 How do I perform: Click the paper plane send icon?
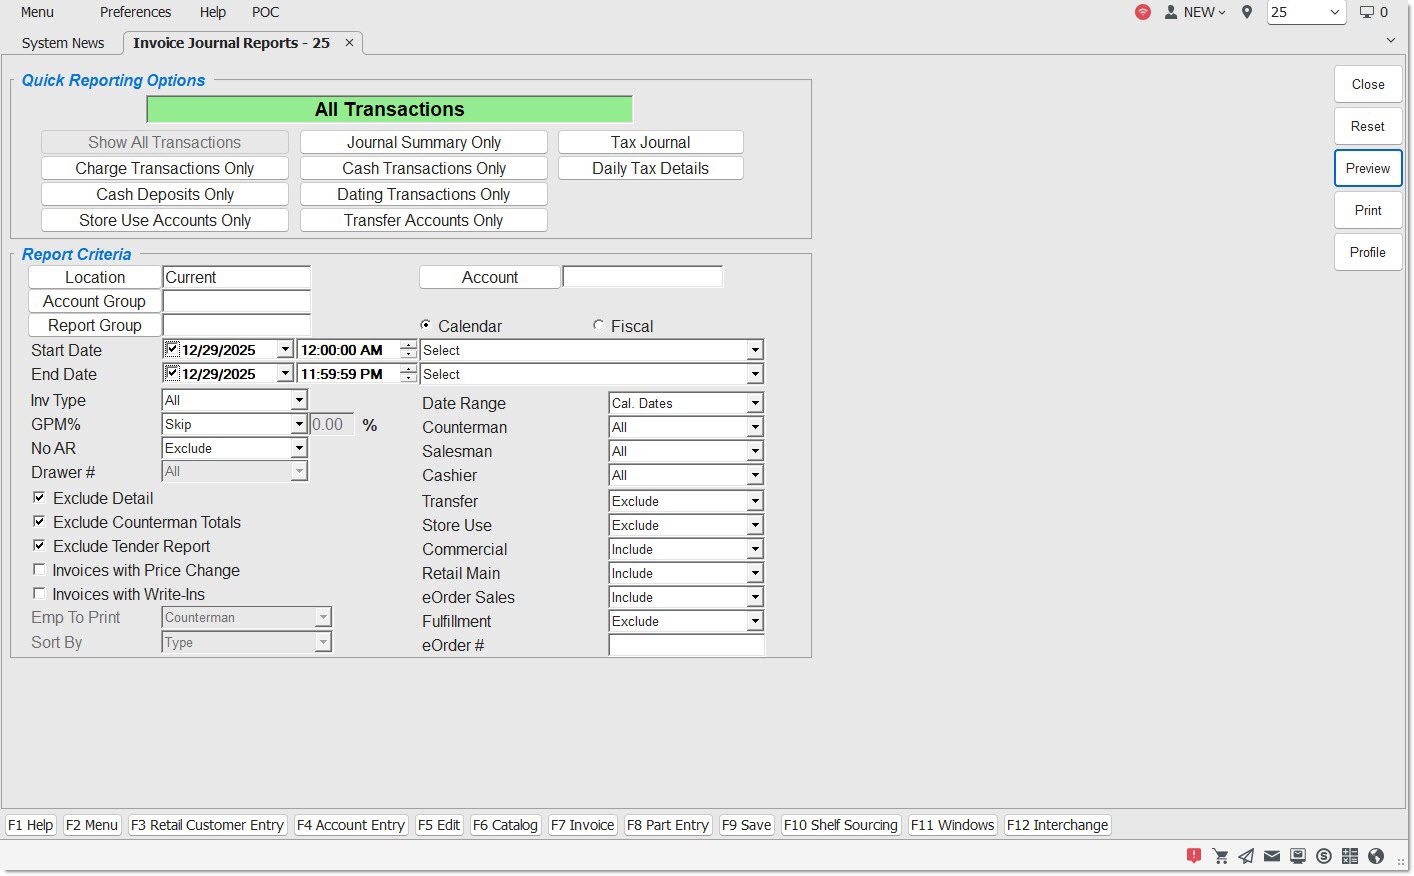coord(1246,856)
